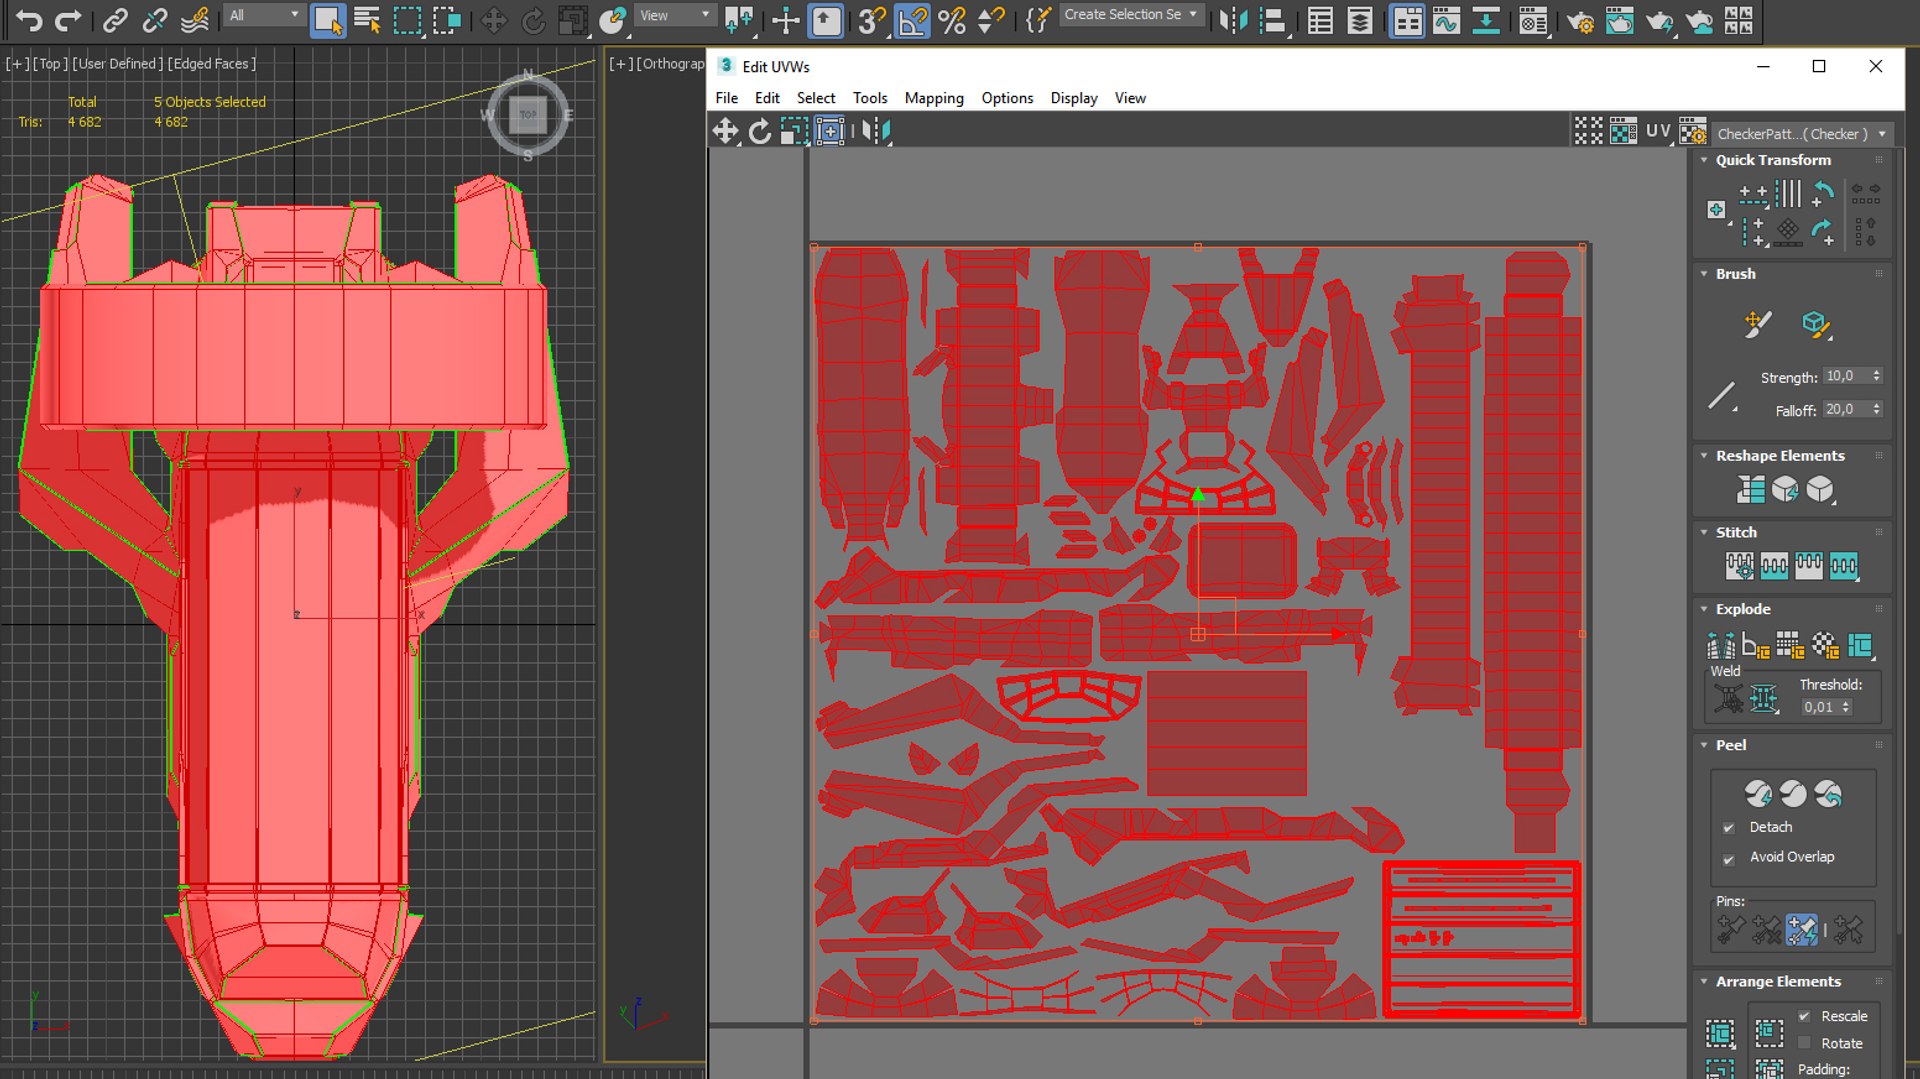Increase the Weld Threshold spinner
This screenshot has width=1920, height=1079.
pyautogui.click(x=1846, y=703)
